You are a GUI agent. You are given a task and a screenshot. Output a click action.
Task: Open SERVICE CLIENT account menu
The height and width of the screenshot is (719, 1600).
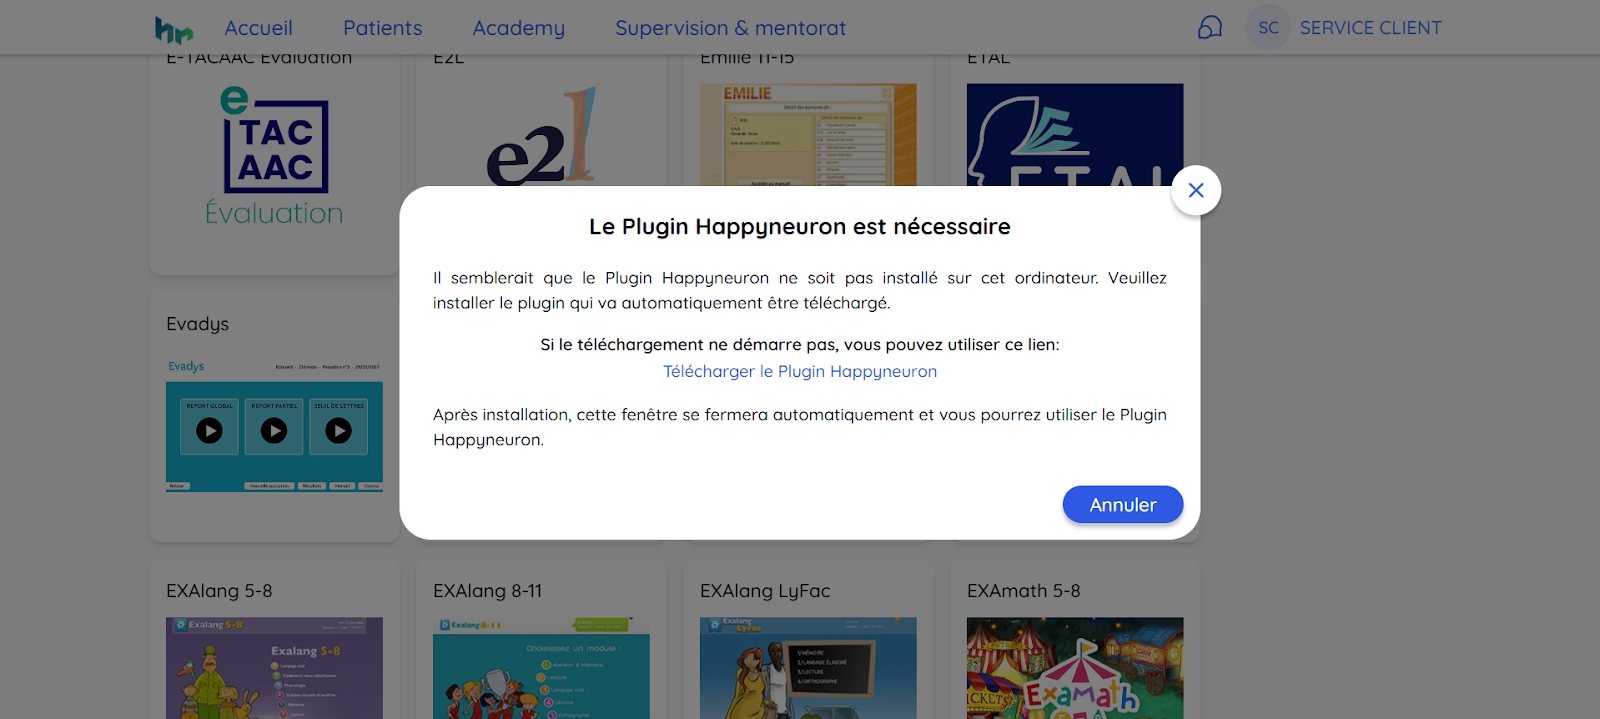click(1370, 28)
